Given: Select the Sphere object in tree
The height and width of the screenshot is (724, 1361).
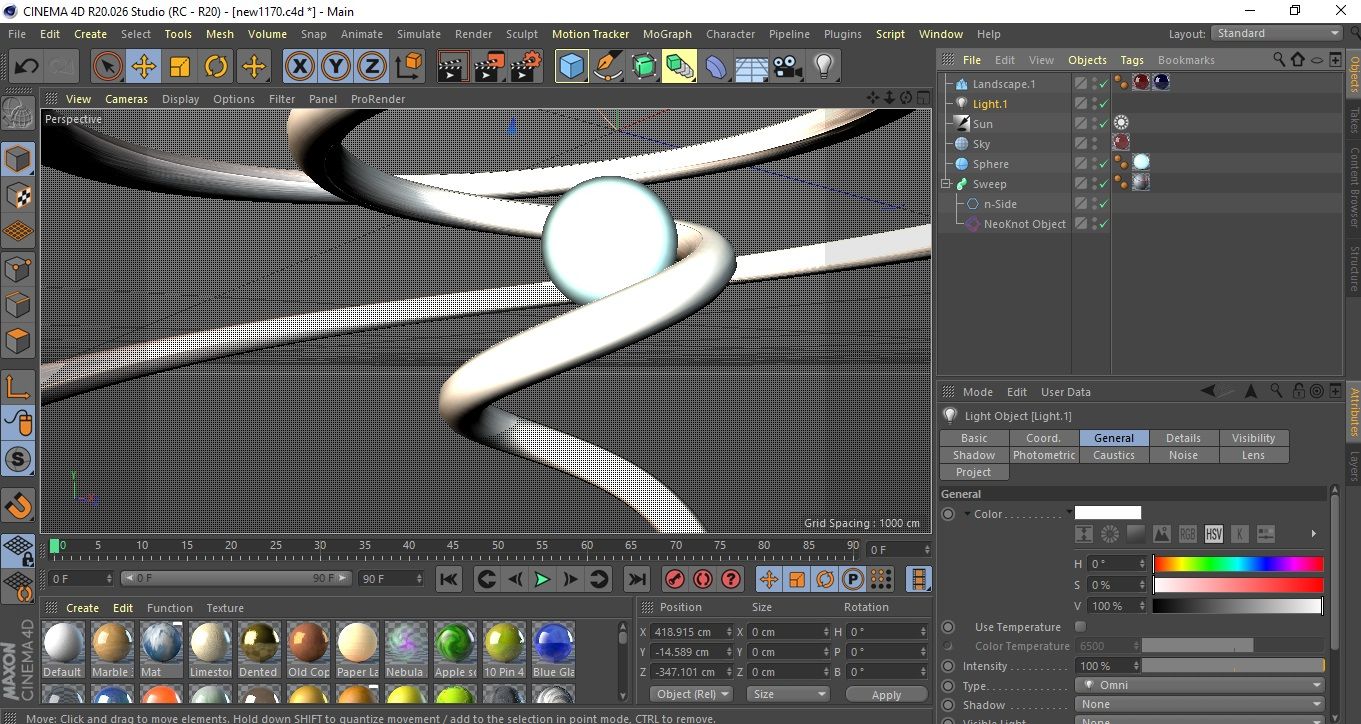Looking at the screenshot, I should [990, 164].
